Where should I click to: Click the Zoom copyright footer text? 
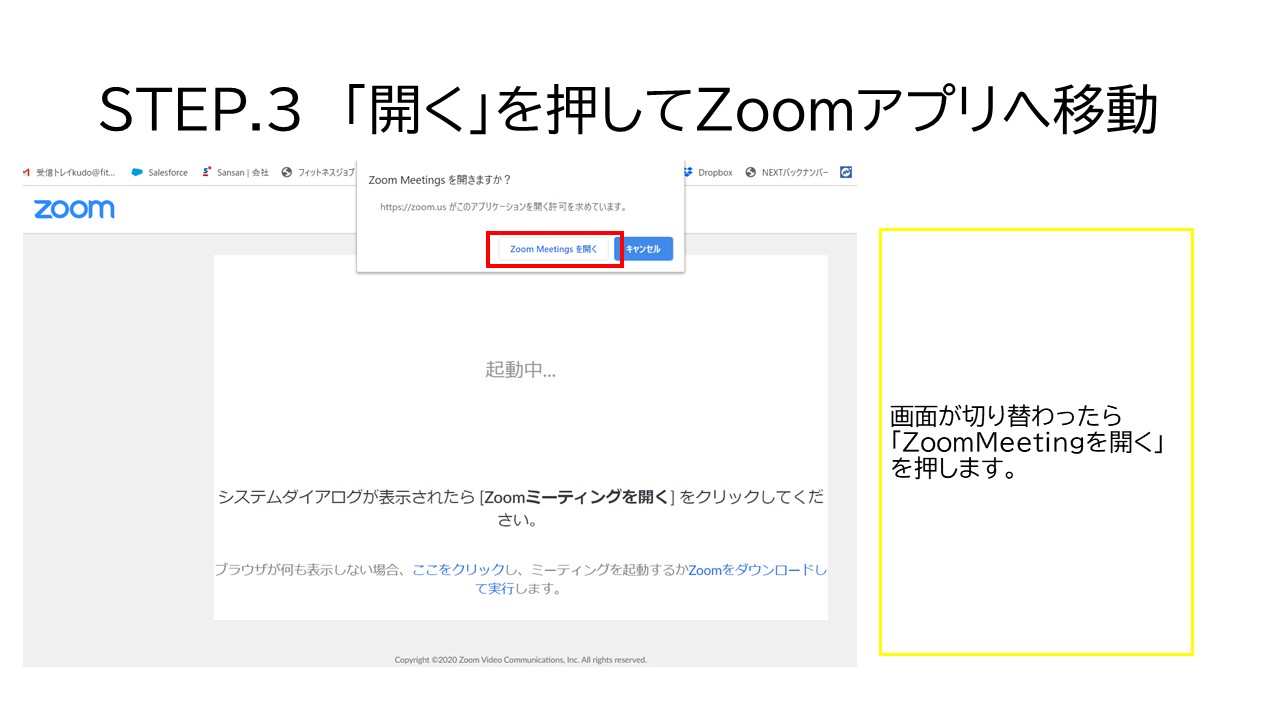click(520, 660)
